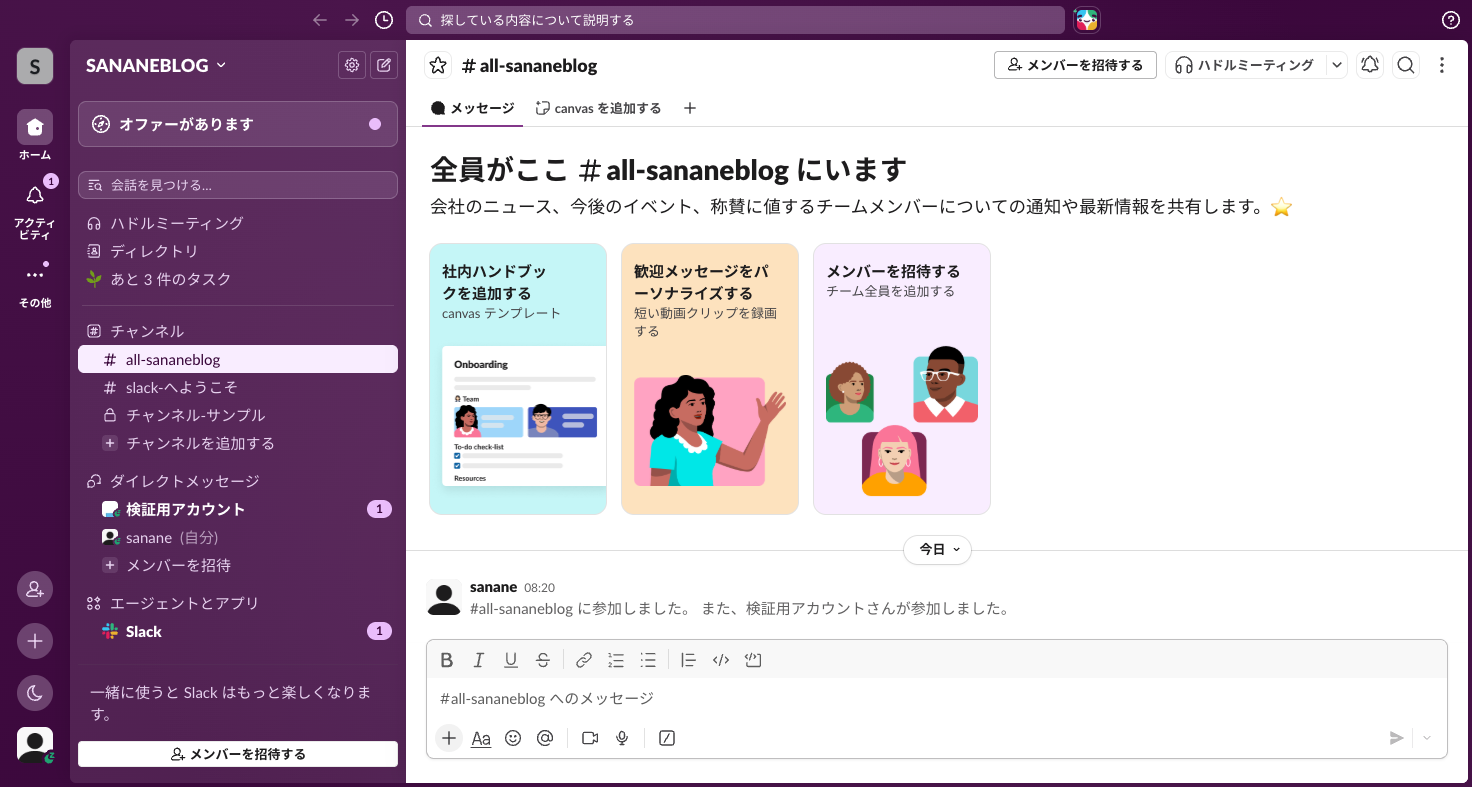
Task: Click the round plus create button
Action: 35,641
